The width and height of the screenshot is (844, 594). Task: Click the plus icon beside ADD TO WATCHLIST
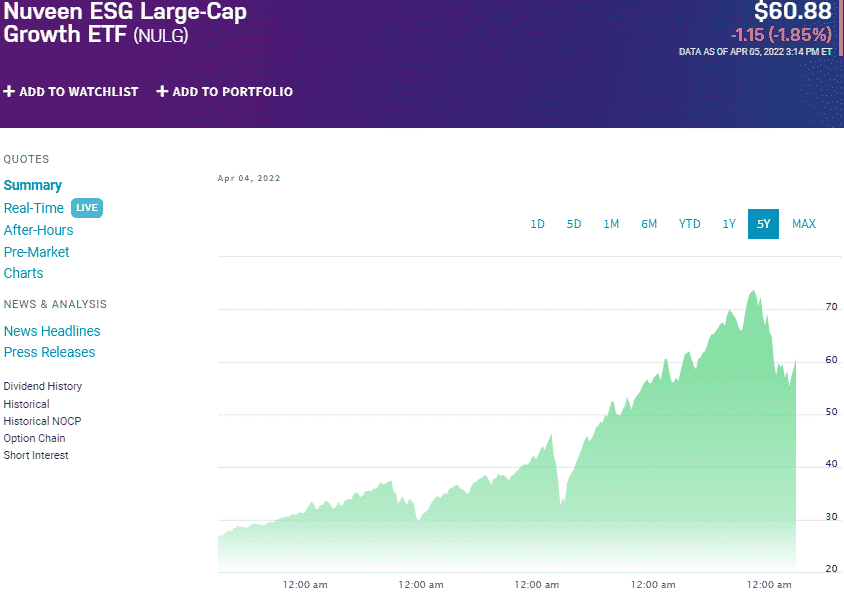9,91
